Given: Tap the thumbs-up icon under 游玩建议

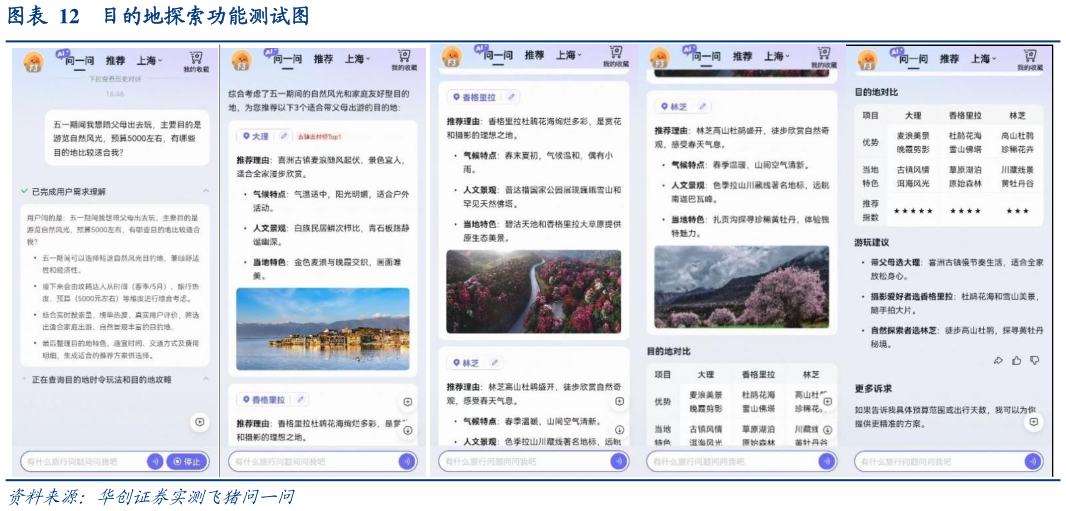Looking at the screenshot, I should [1016, 360].
